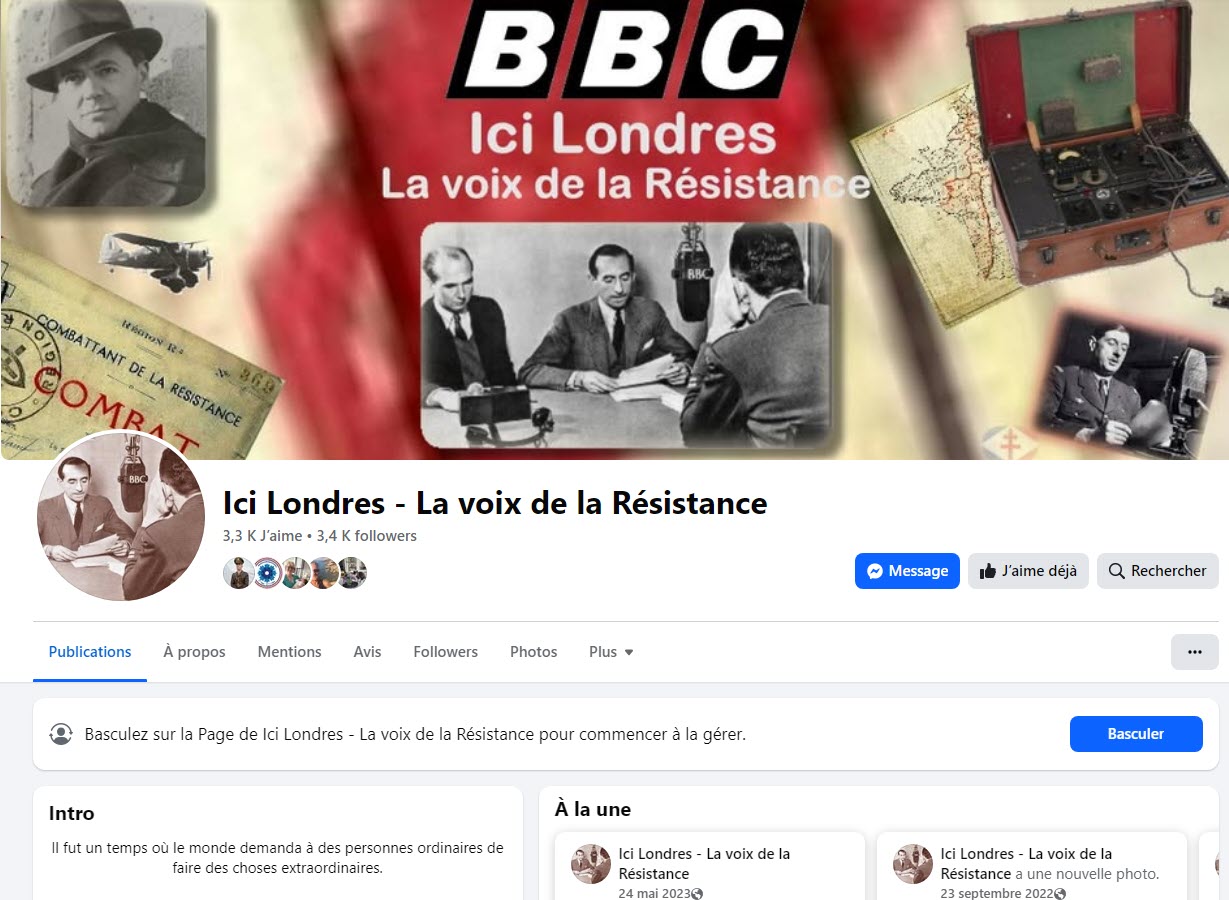Open the Photos tab
This screenshot has width=1229, height=900.
point(533,652)
